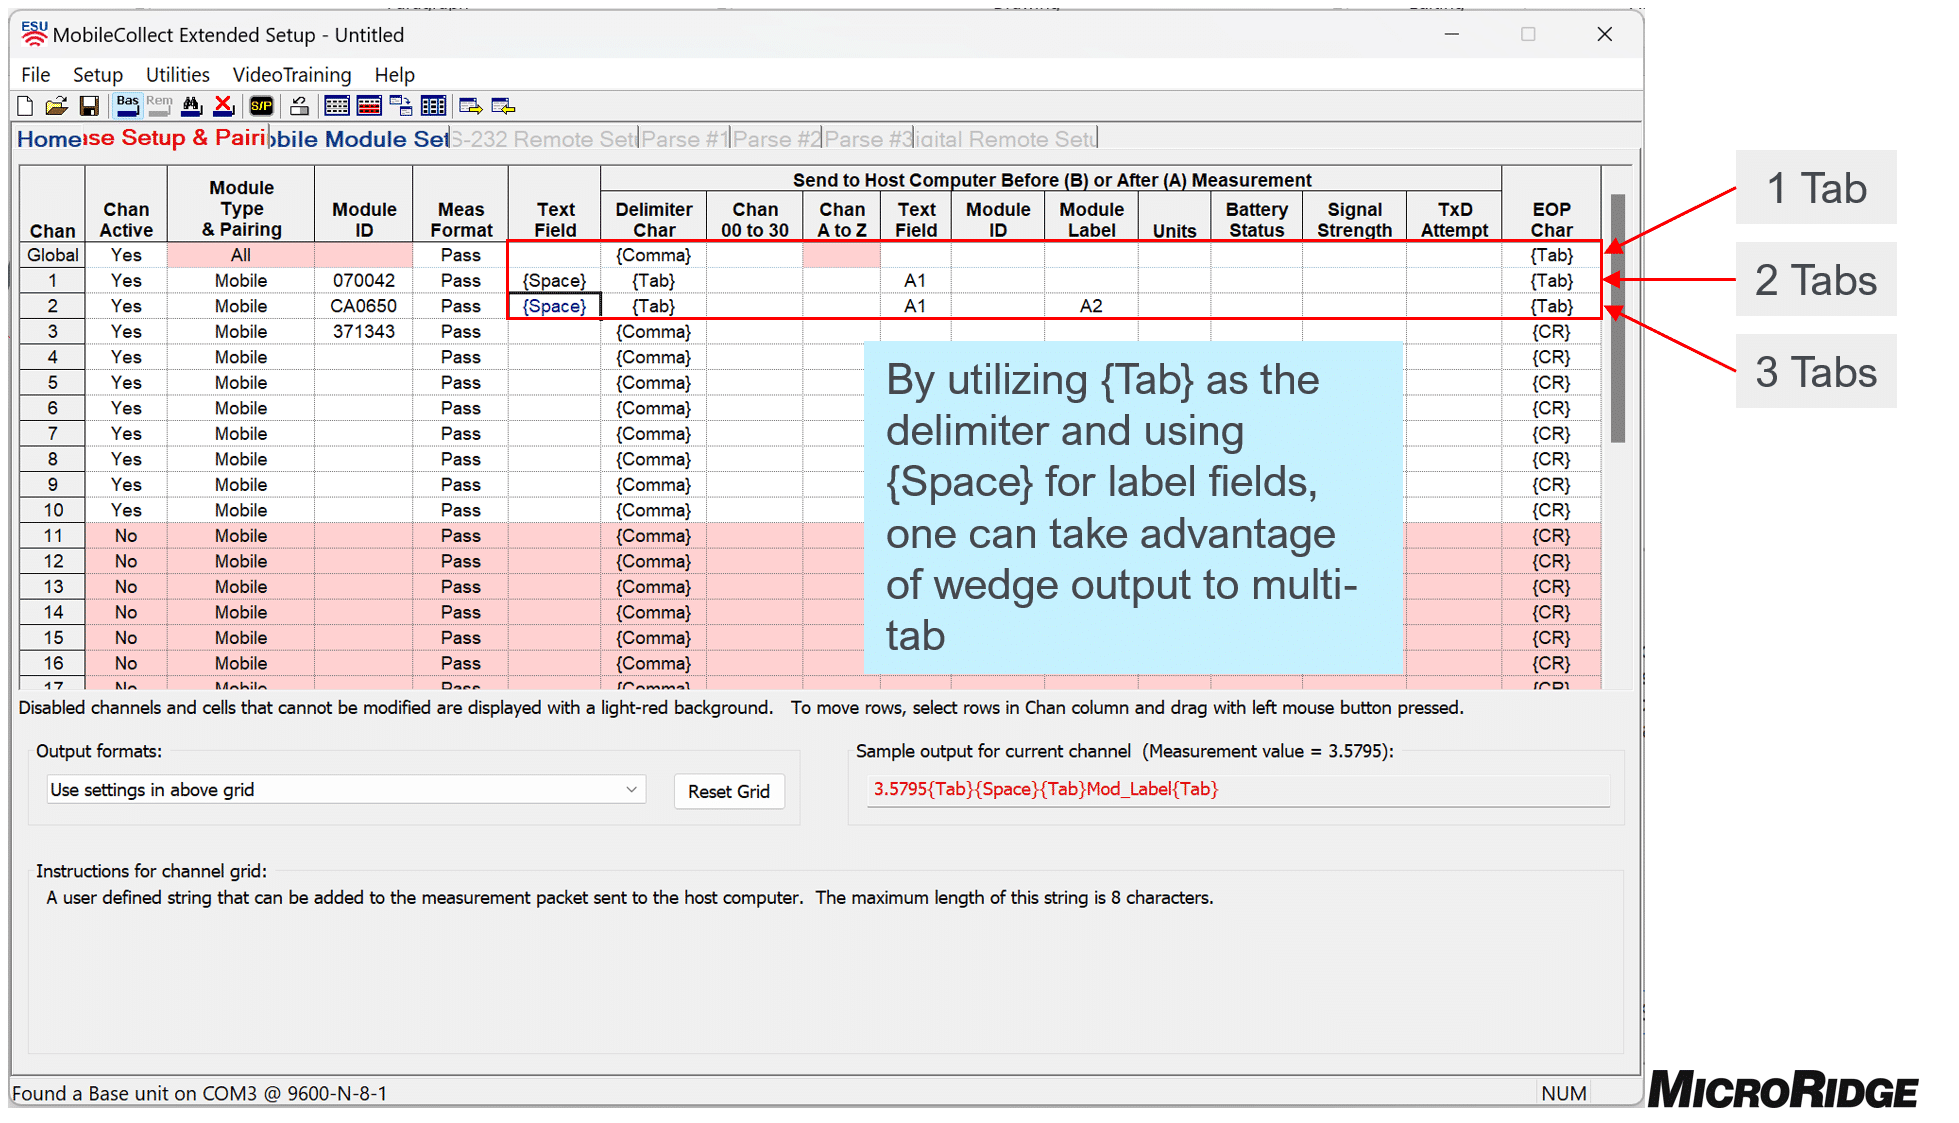Select the Bas (Base) toolbar icon
The width and height of the screenshot is (1959, 1123).
click(127, 106)
